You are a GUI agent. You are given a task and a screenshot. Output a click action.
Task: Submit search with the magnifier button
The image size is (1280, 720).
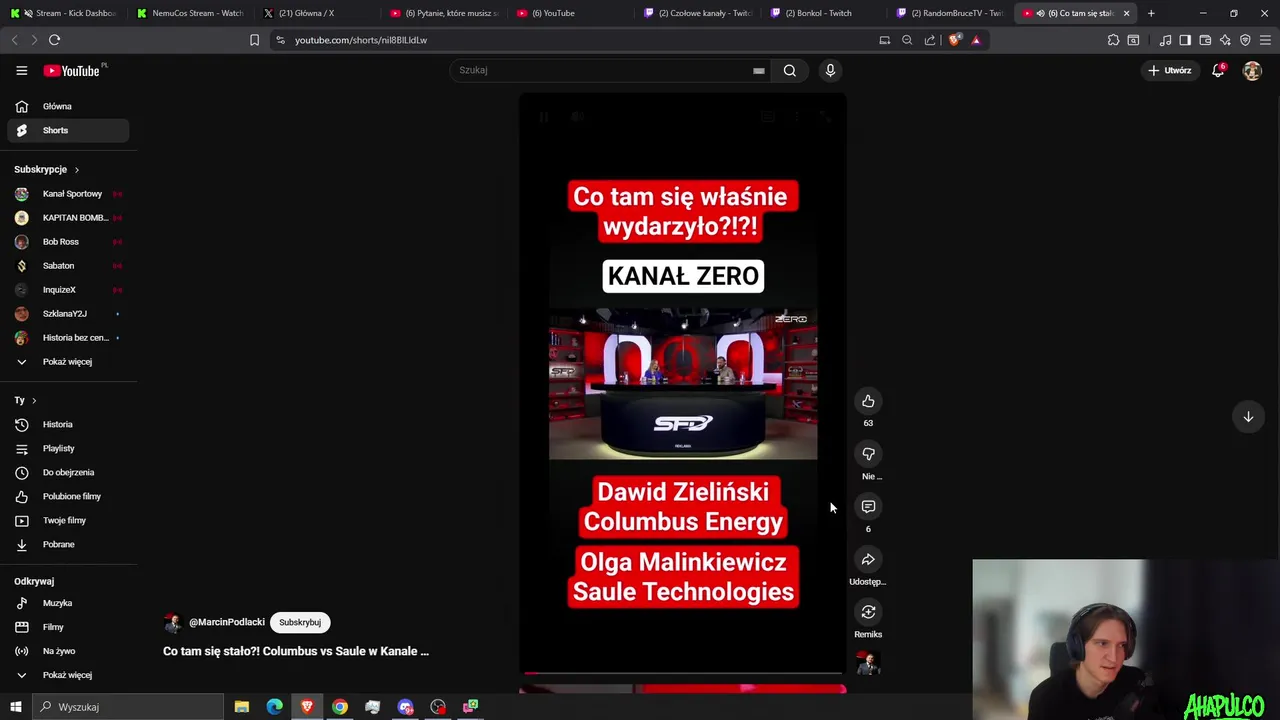click(790, 70)
